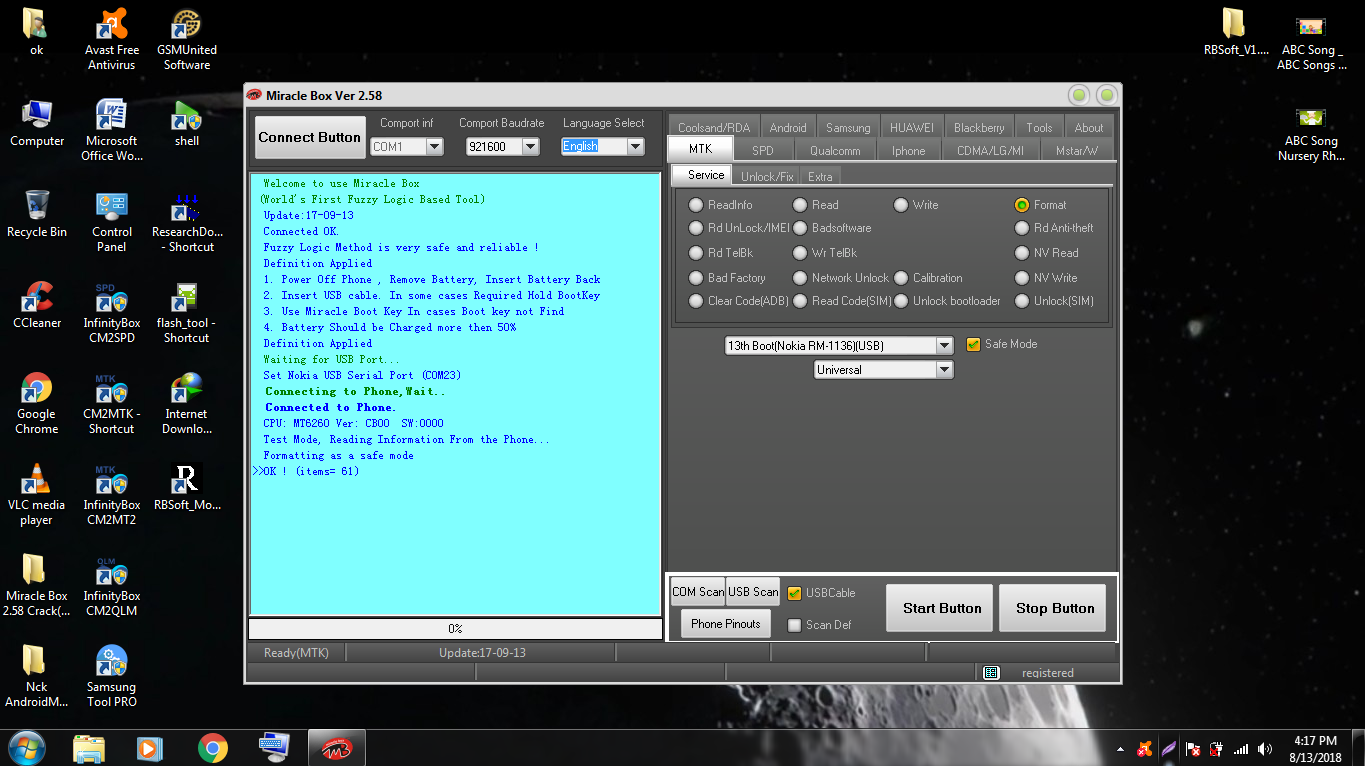Click the Start Button
Image resolution: width=1365 pixels, height=766 pixels.
click(942, 608)
